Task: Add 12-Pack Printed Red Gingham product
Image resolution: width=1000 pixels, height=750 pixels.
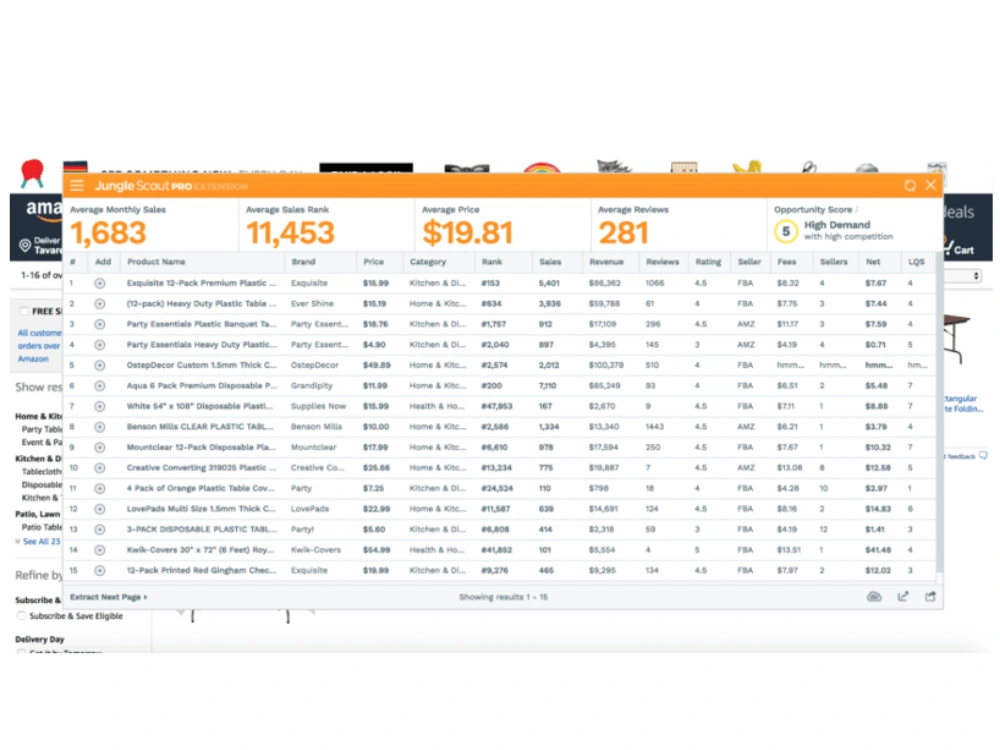Action: click(x=99, y=571)
